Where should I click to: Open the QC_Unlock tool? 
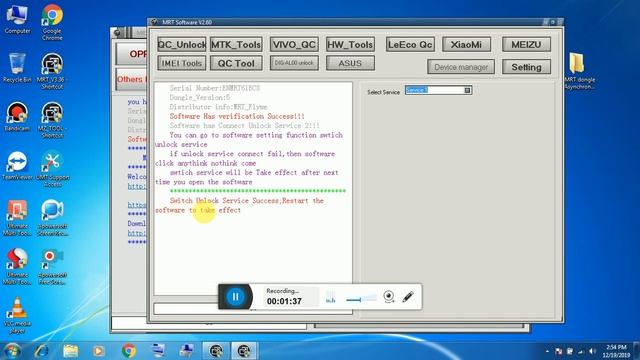[182, 44]
